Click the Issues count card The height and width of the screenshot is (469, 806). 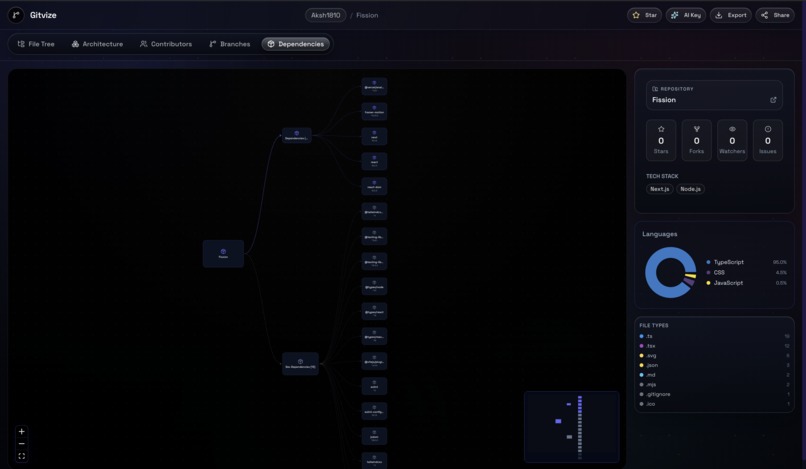click(767, 140)
